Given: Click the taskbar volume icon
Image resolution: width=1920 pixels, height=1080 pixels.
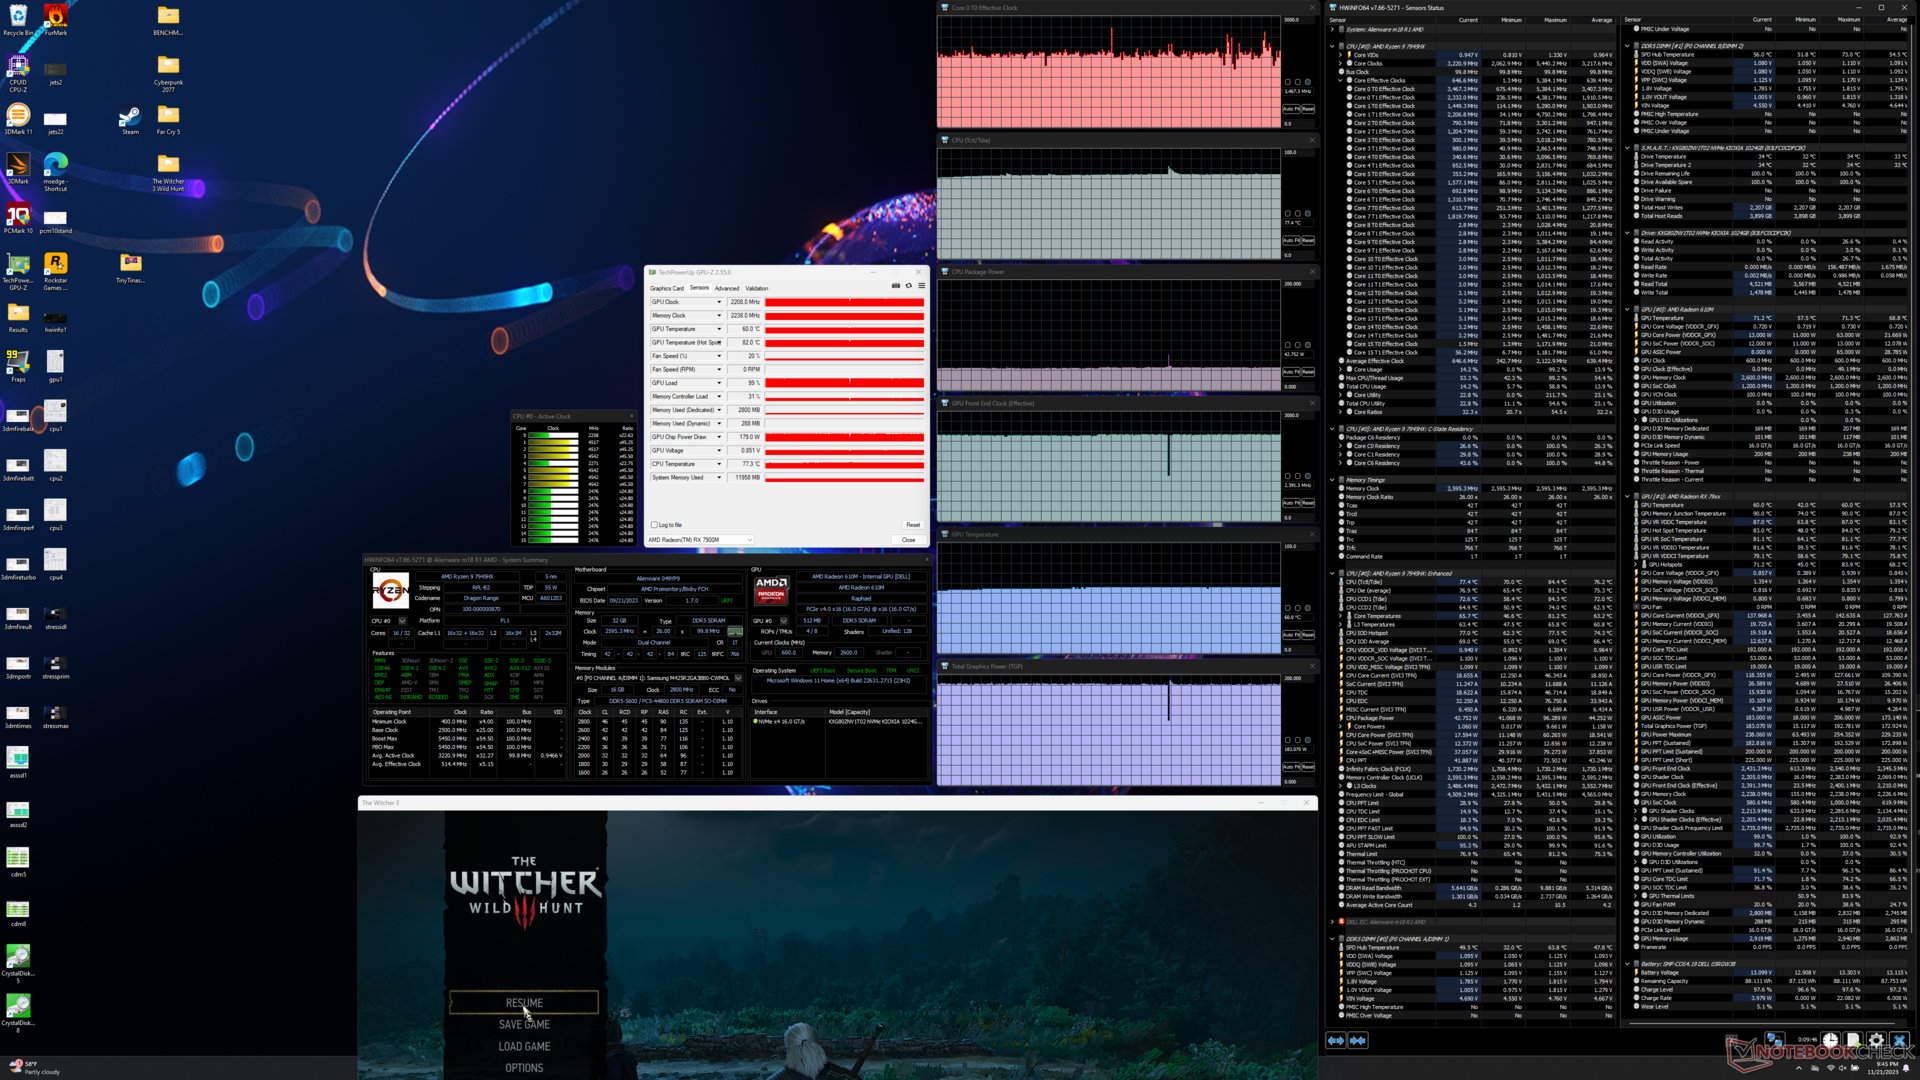Looking at the screenshot, I should coord(1843,1068).
